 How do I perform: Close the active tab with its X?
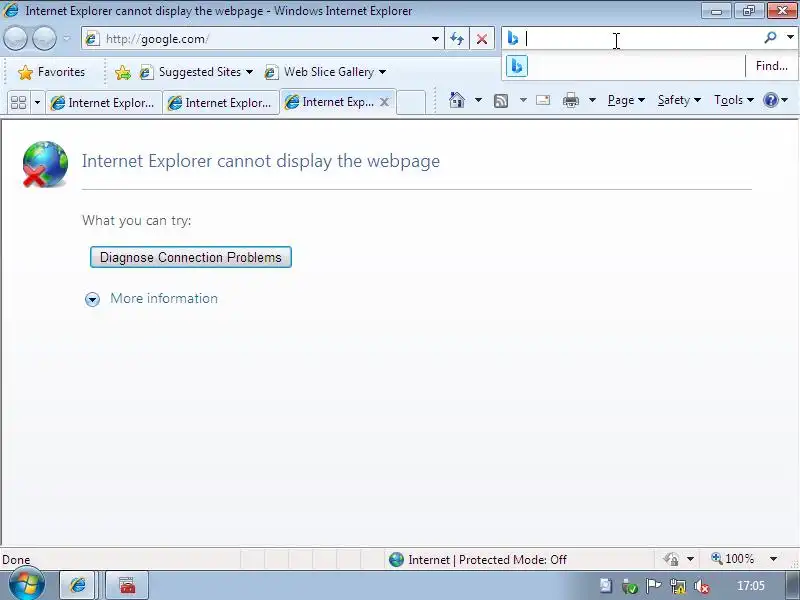pos(385,102)
